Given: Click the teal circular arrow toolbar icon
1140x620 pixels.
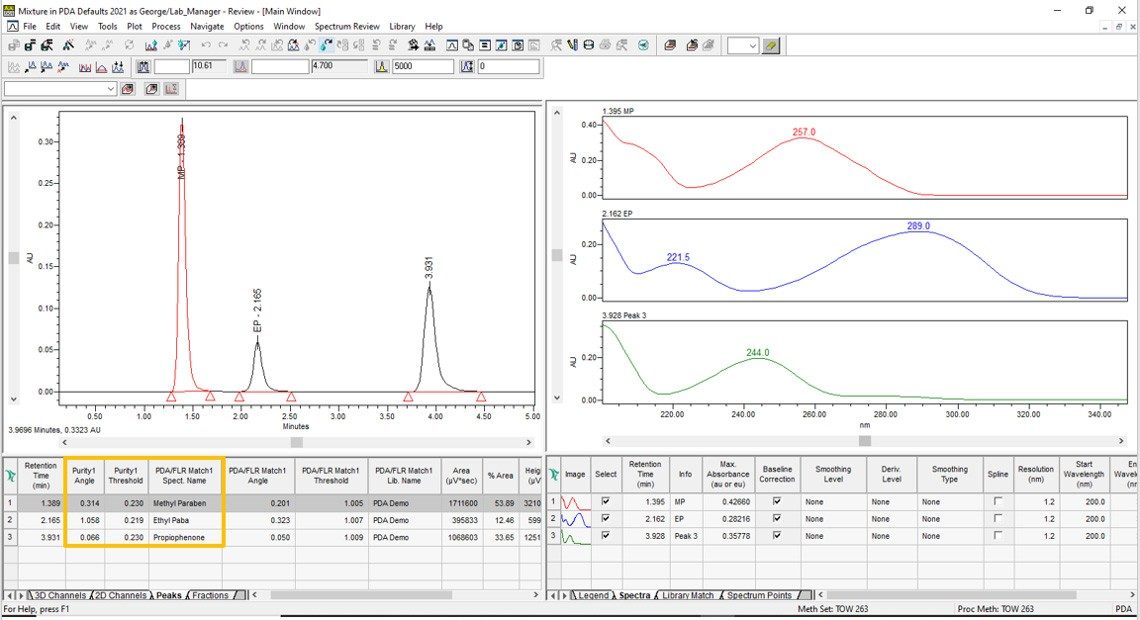Looking at the screenshot, I should pos(643,45).
